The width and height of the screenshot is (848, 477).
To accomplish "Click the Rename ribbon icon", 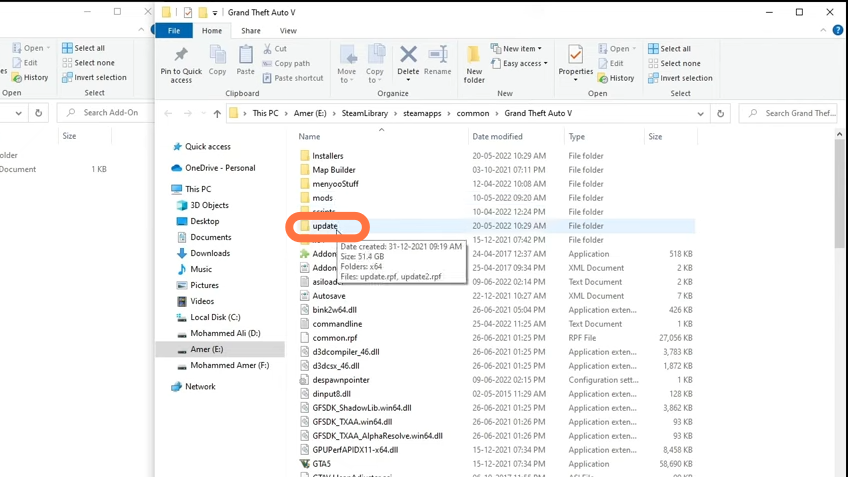I will click(438, 60).
